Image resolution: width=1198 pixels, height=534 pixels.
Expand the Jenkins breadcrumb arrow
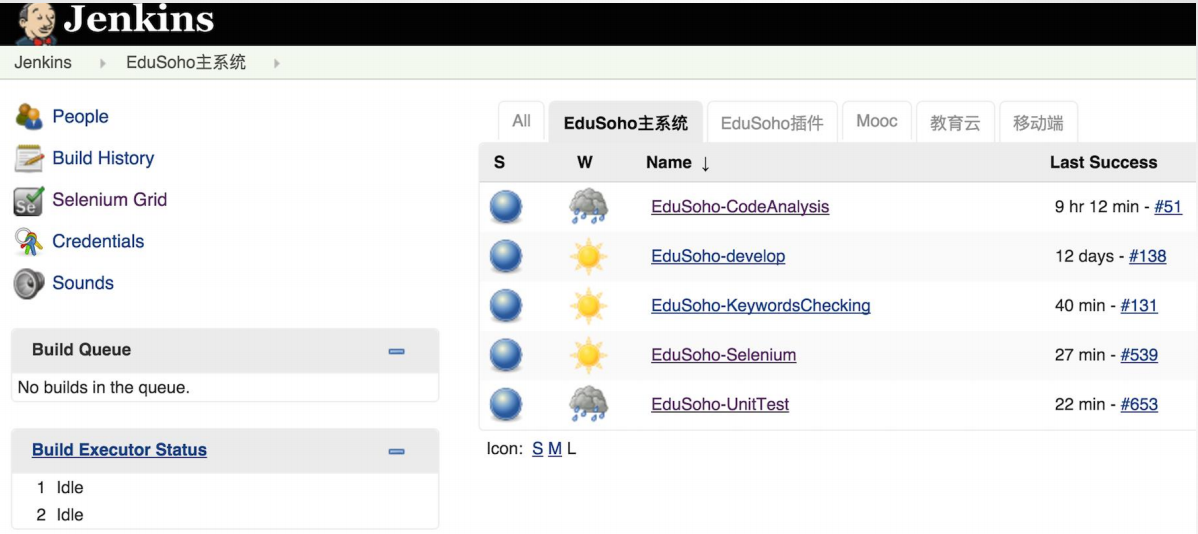(x=103, y=63)
